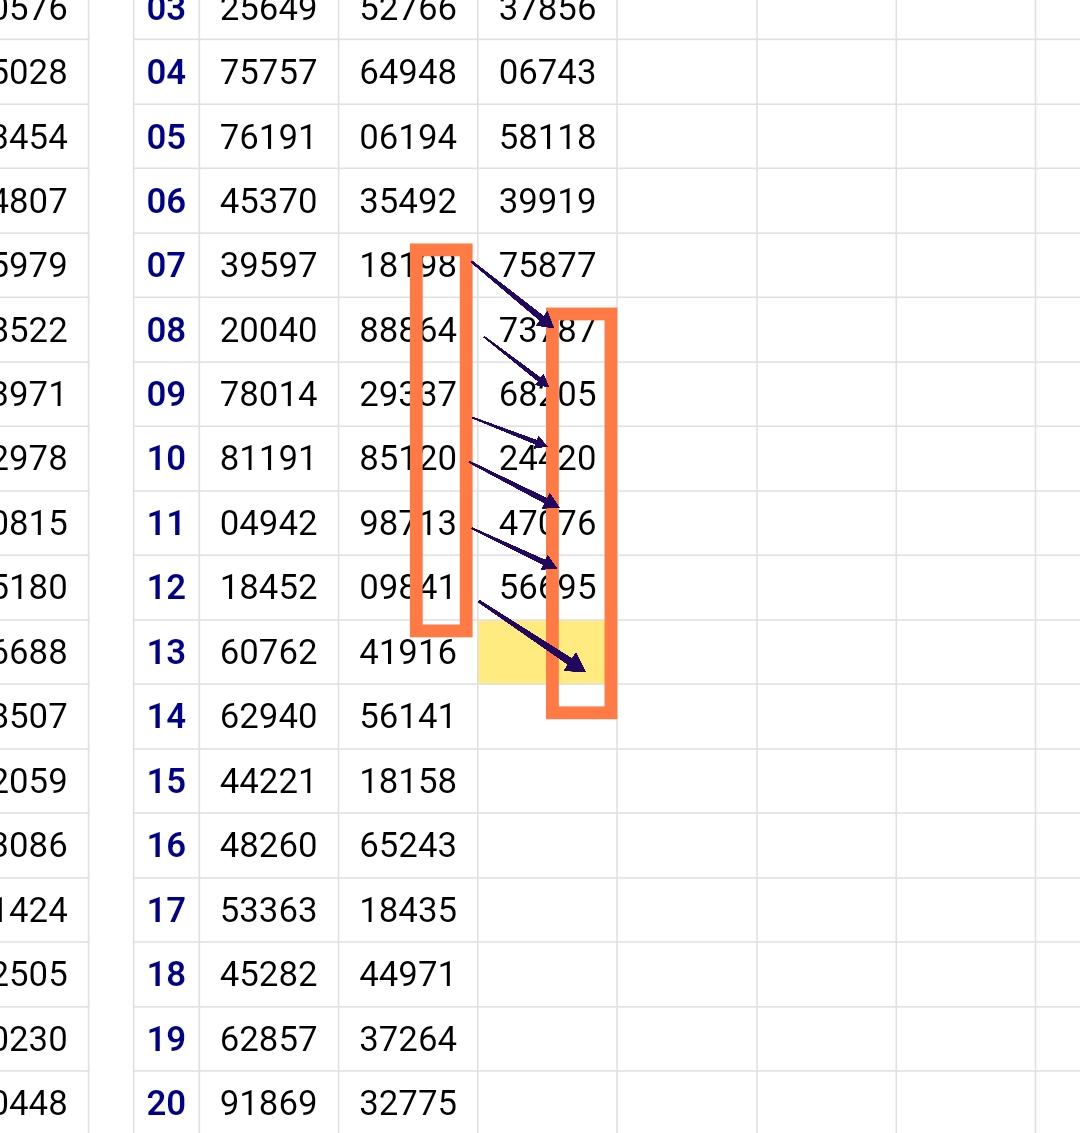Select the cell containing 62940

pyautogui.click(x=268, y=716)
